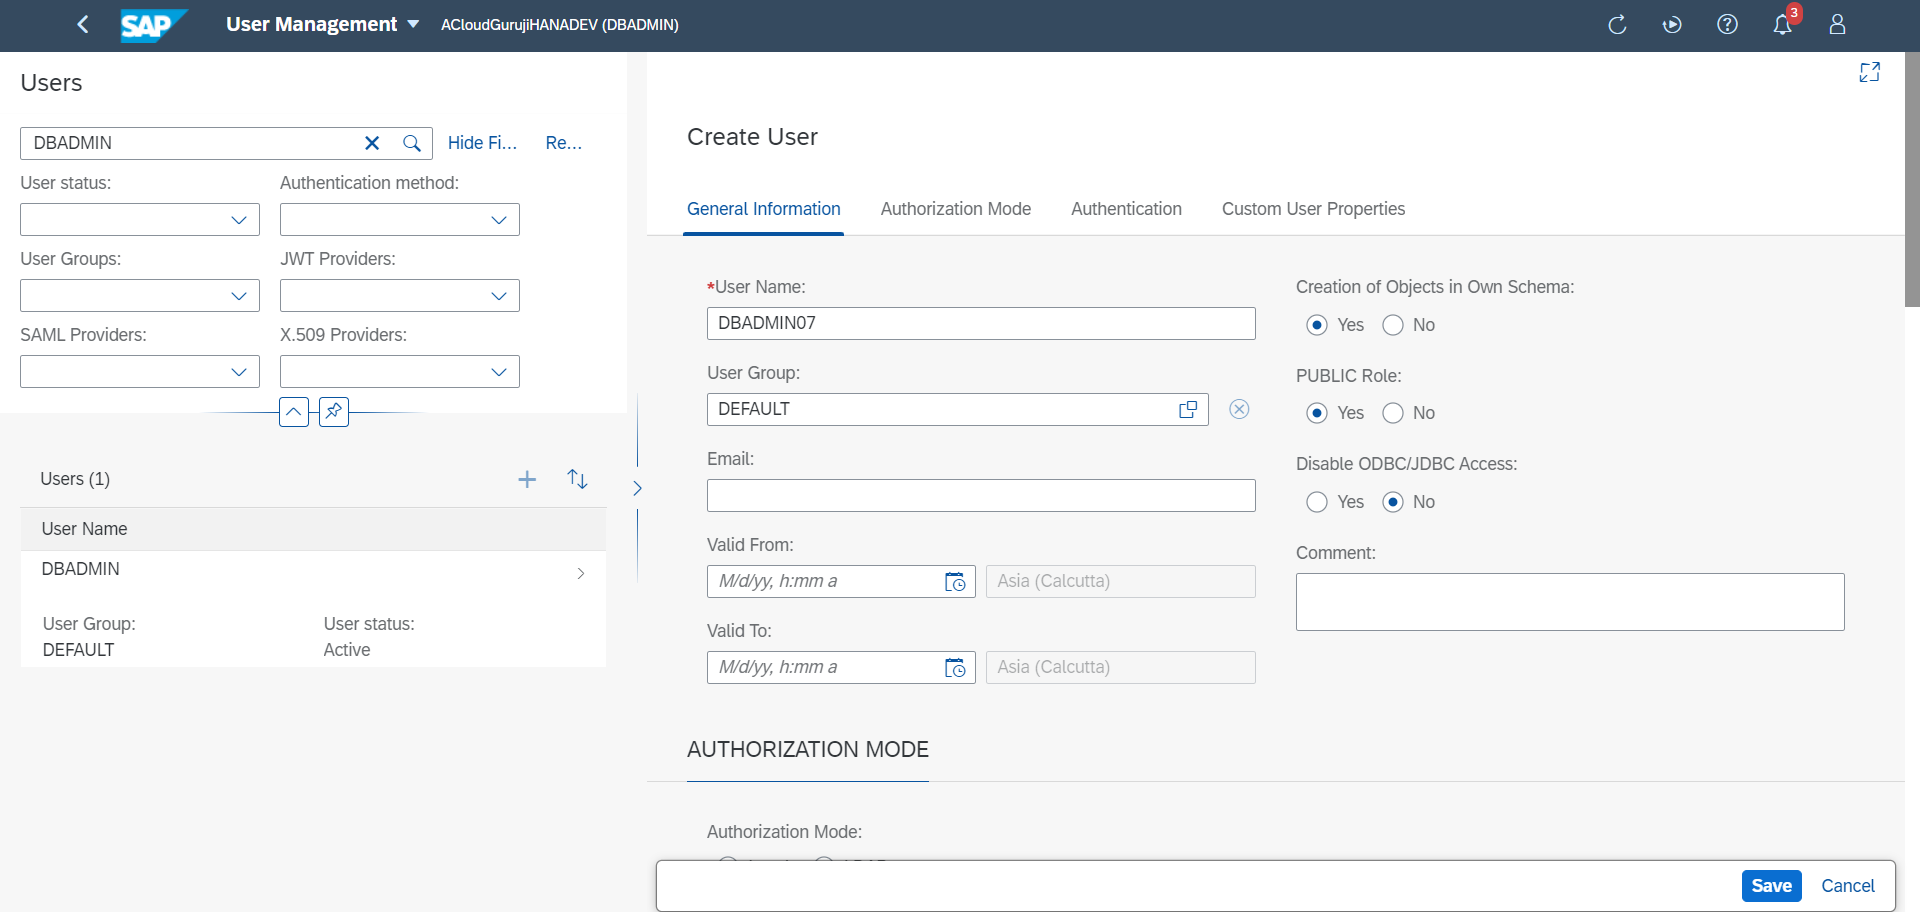
Task: Open Valid From date picker
Action: [955, 582]
